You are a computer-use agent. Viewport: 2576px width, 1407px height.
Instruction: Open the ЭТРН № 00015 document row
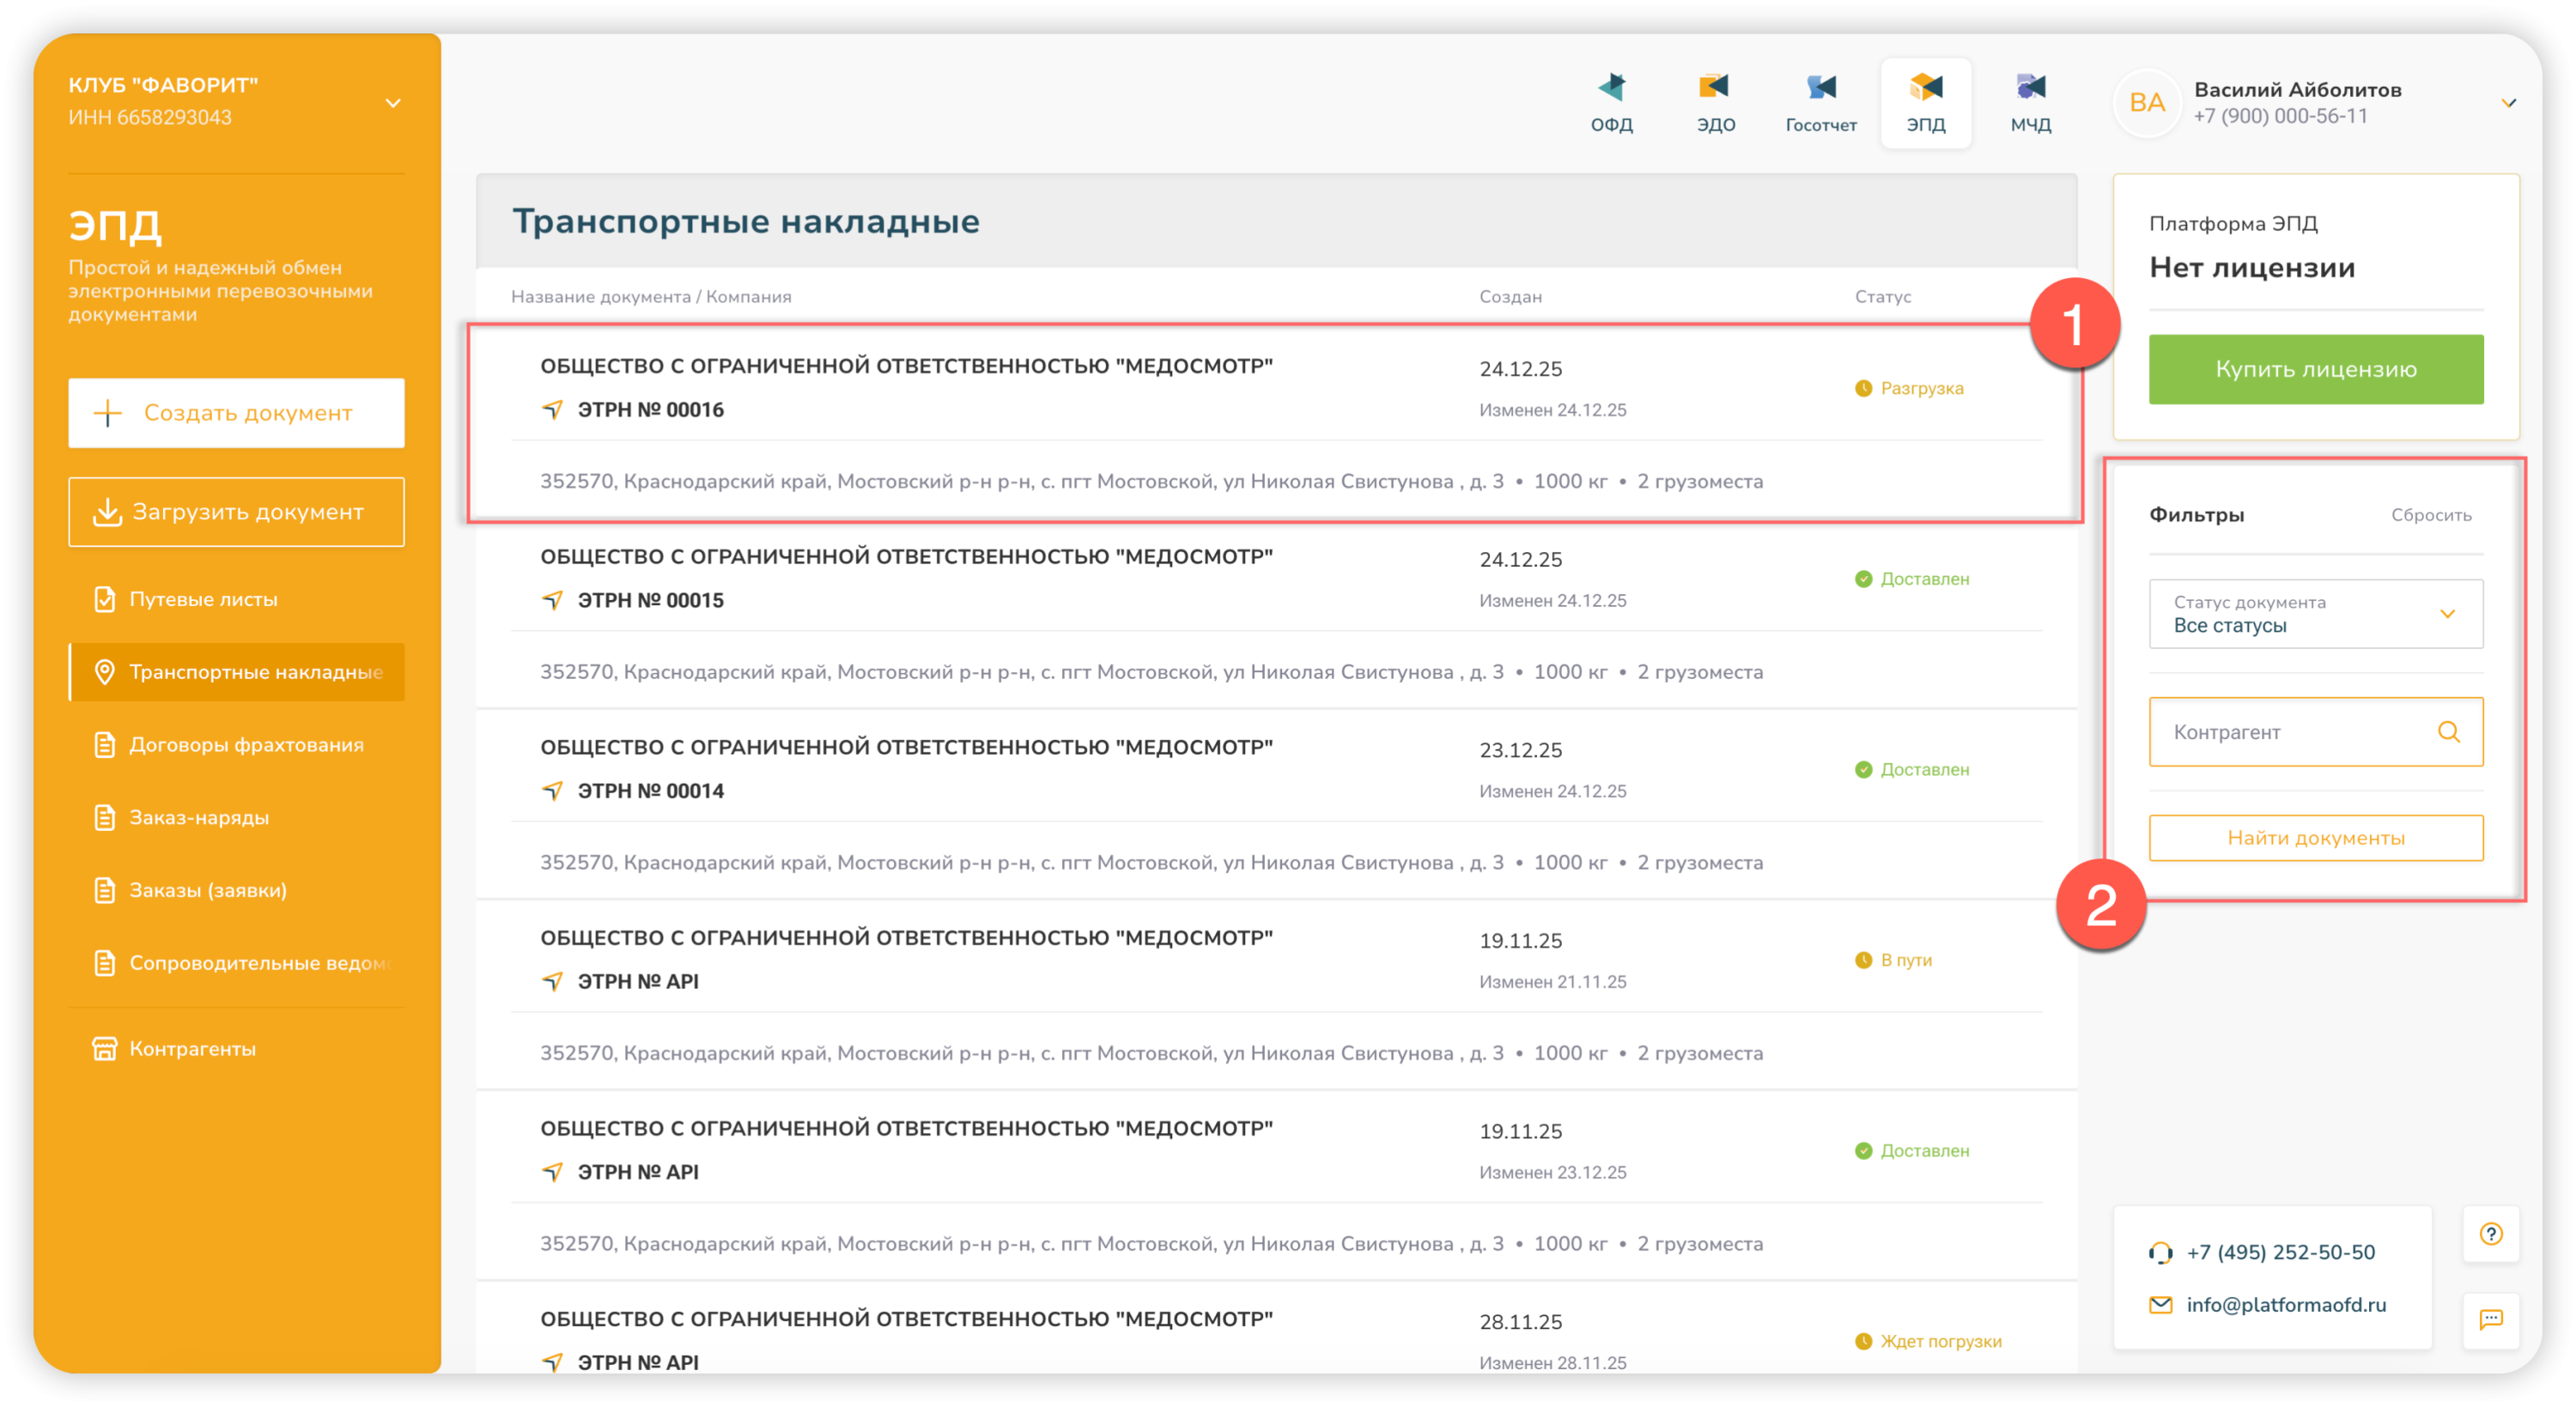point(650,600)
